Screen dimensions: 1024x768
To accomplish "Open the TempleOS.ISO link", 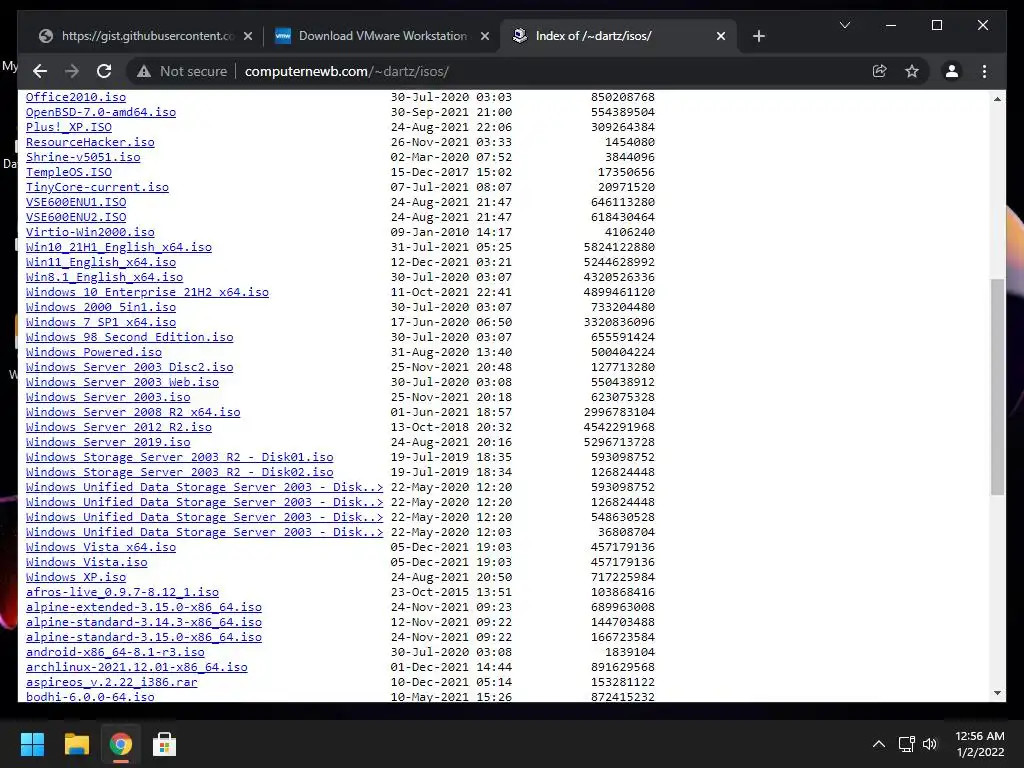I will (x=69, y=172).
